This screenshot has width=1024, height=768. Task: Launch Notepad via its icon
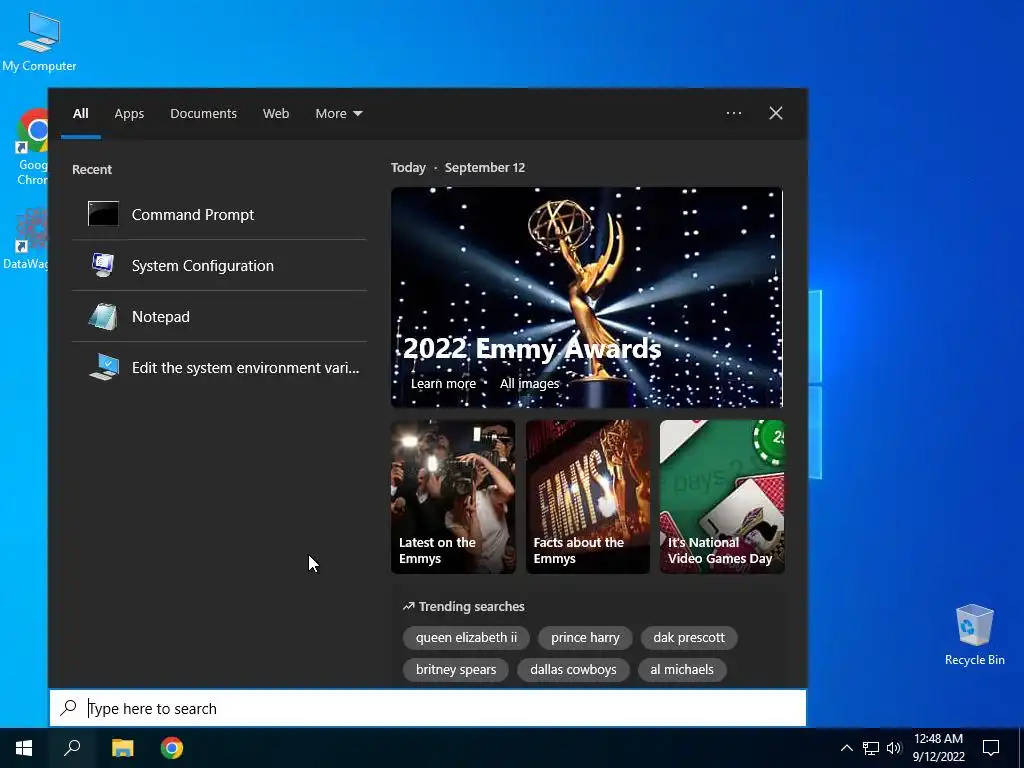[x=103, y=317]
